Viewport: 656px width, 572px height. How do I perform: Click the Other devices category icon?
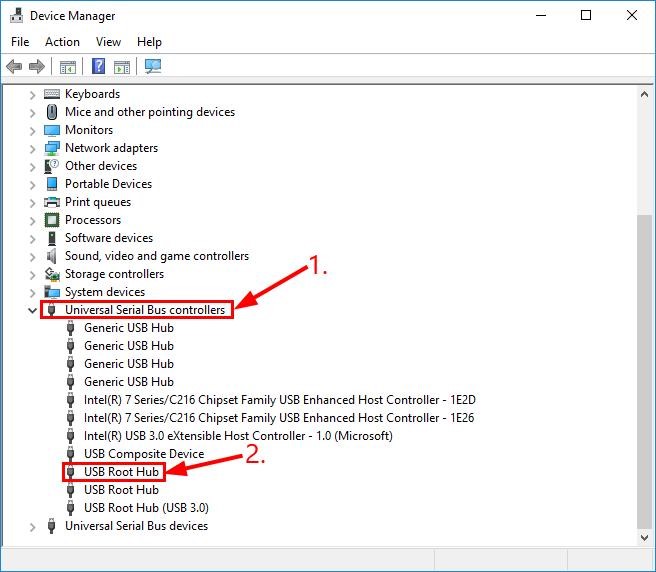51,166
